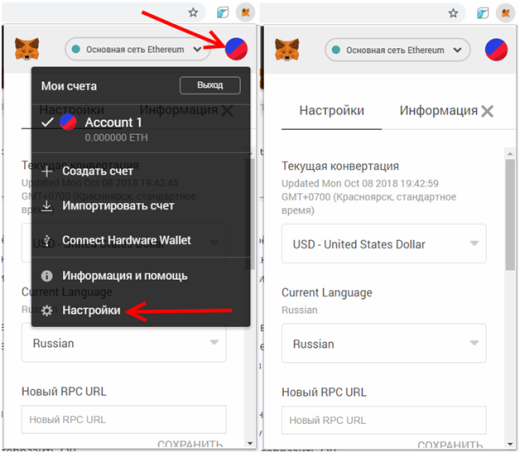The image size is (520, 453).
Task: Open the MetaMask fox extension icon in the left browser toolbar
Action: [246, 12]
